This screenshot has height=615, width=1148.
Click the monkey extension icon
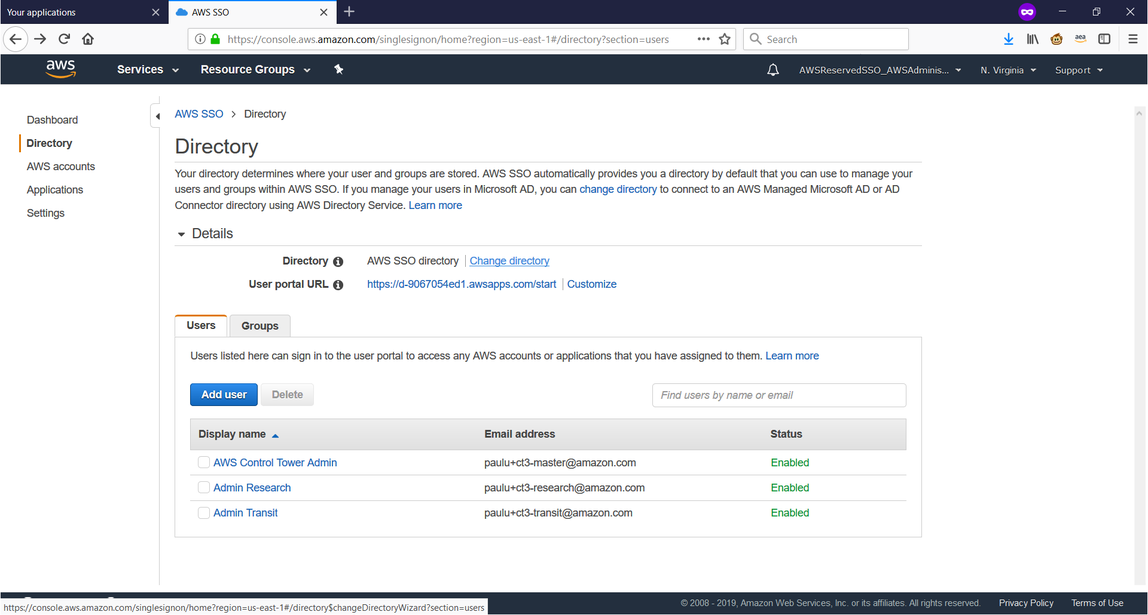click(x=1056, y=40)
